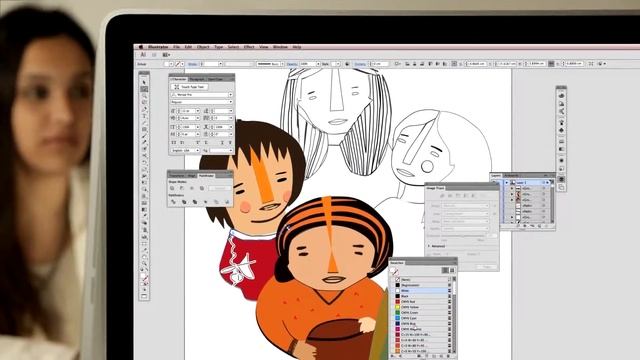This screenshot has width=640, height=360.
Task: Open the language dropdown (English: USA)
Action: pos(198,150)
